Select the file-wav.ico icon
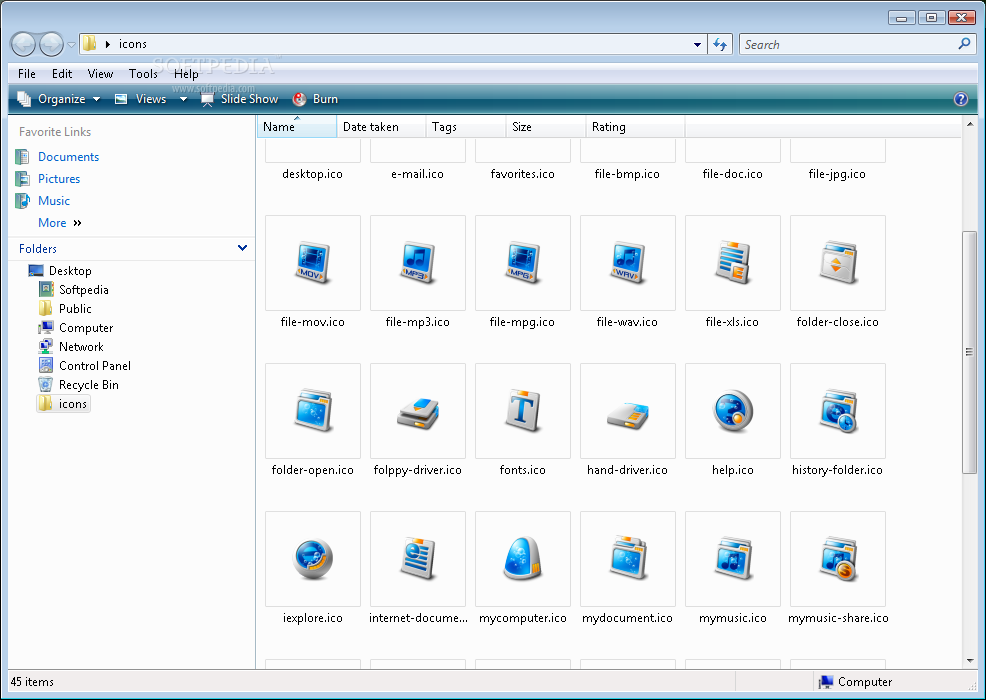This screenshot has width=986, height=700. click(x=628, y=263)
